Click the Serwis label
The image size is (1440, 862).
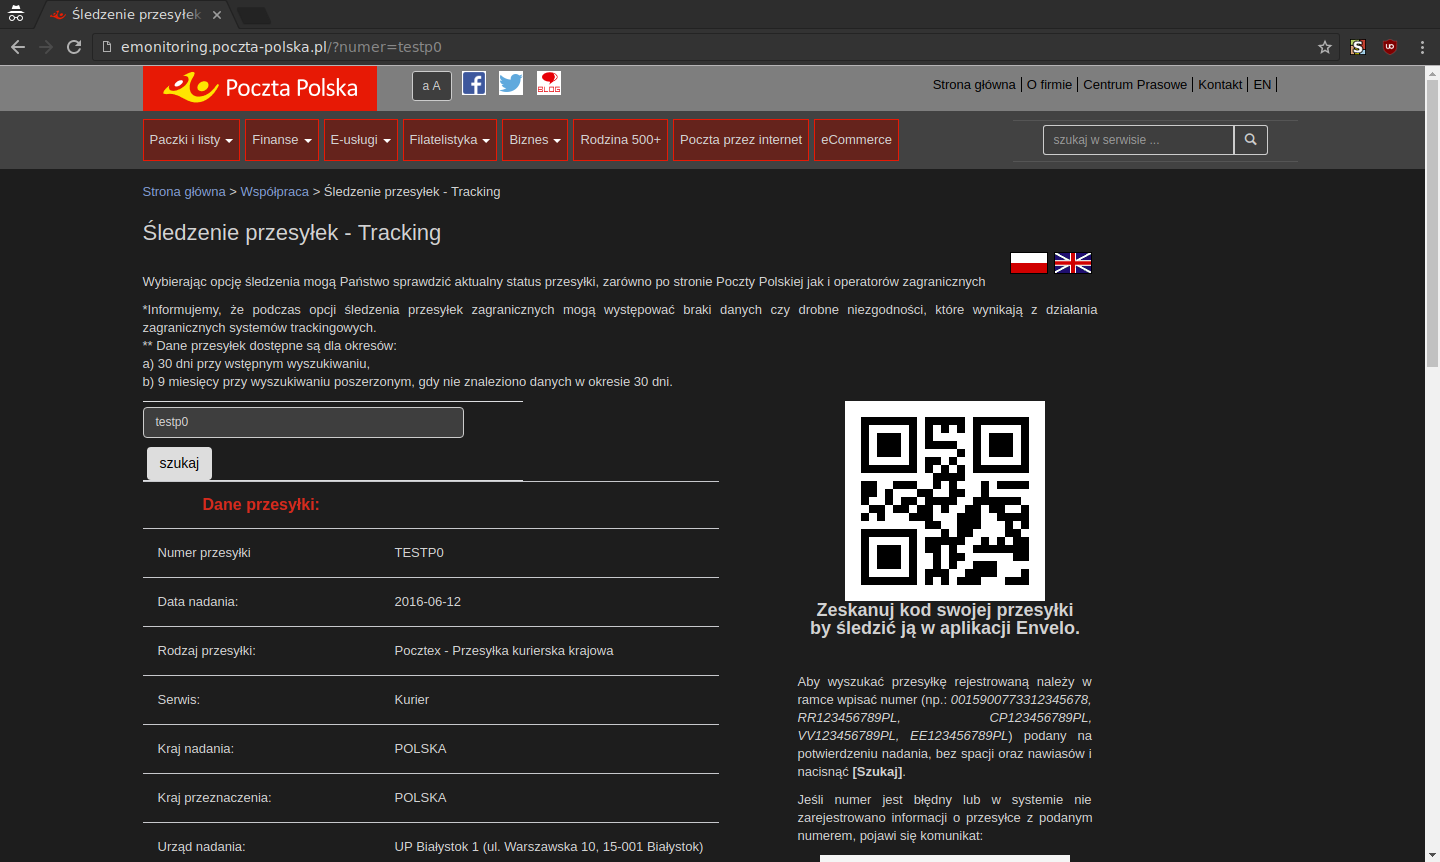179,700
